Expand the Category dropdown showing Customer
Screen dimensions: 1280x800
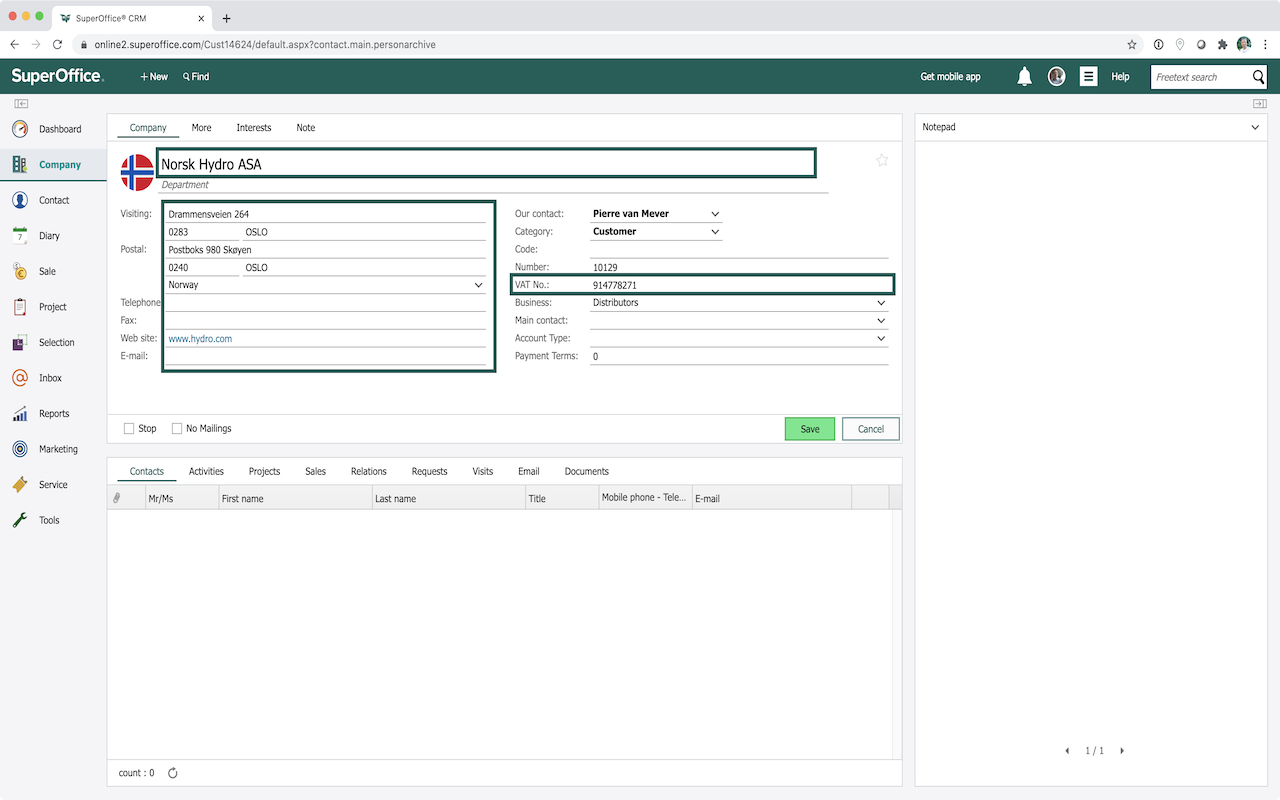click(x=715, y=232)
